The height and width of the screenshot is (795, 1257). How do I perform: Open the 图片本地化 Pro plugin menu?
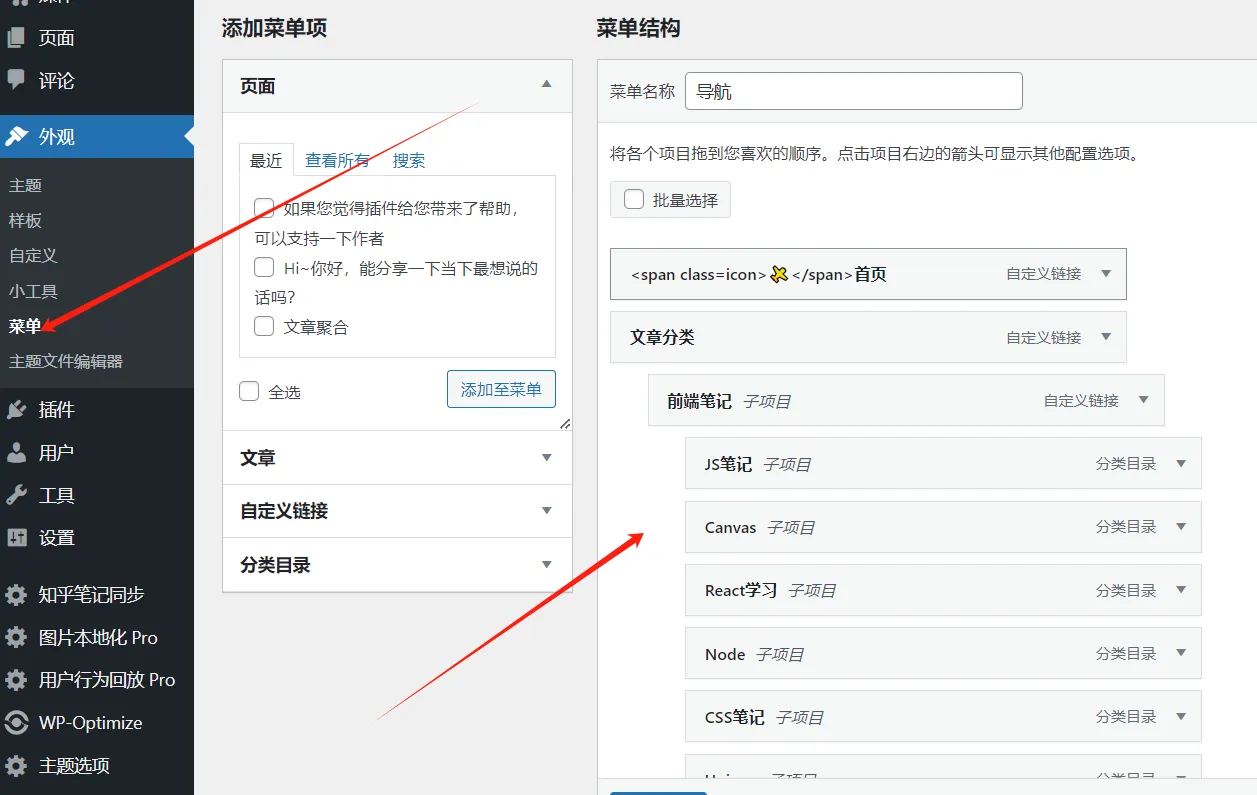click(x=97, y=637)
